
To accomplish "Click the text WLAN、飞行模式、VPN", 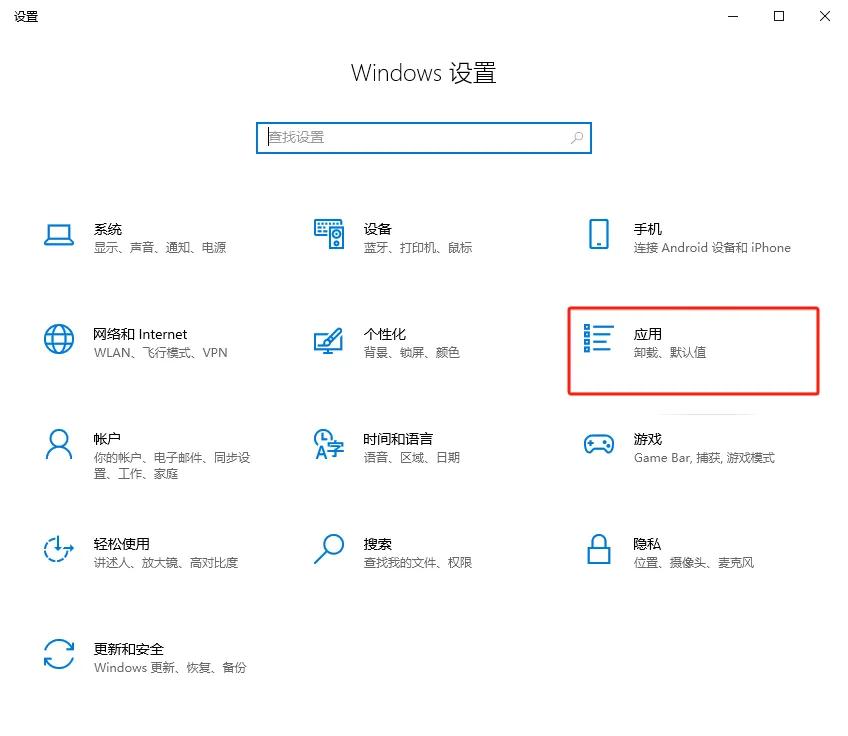I will [x=160, y=353].
